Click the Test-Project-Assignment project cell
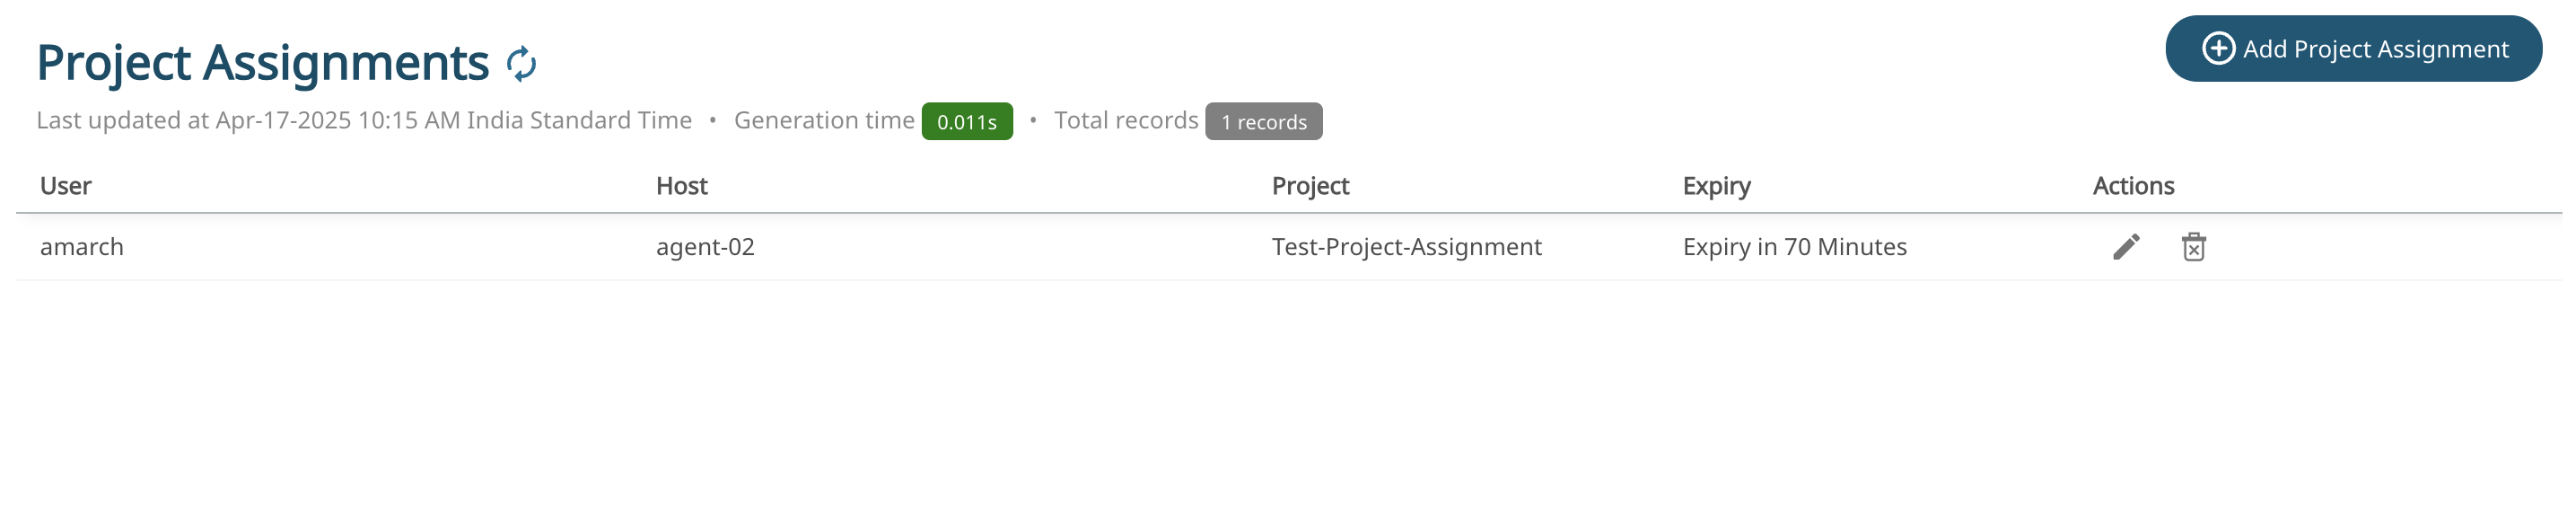Screen dimensions: 2576x512 click(x=1406, y=247)
